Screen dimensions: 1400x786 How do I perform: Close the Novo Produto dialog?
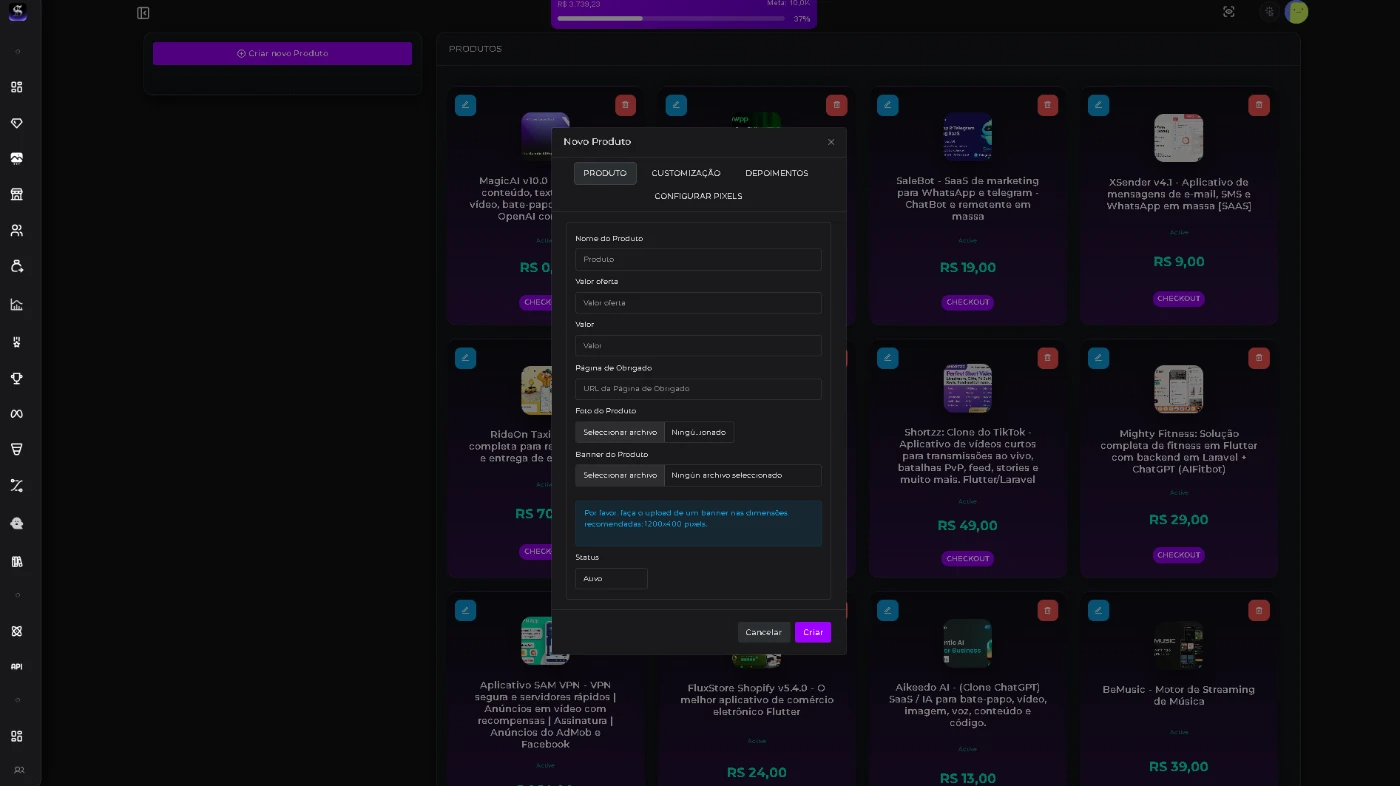tap(830, 142)
